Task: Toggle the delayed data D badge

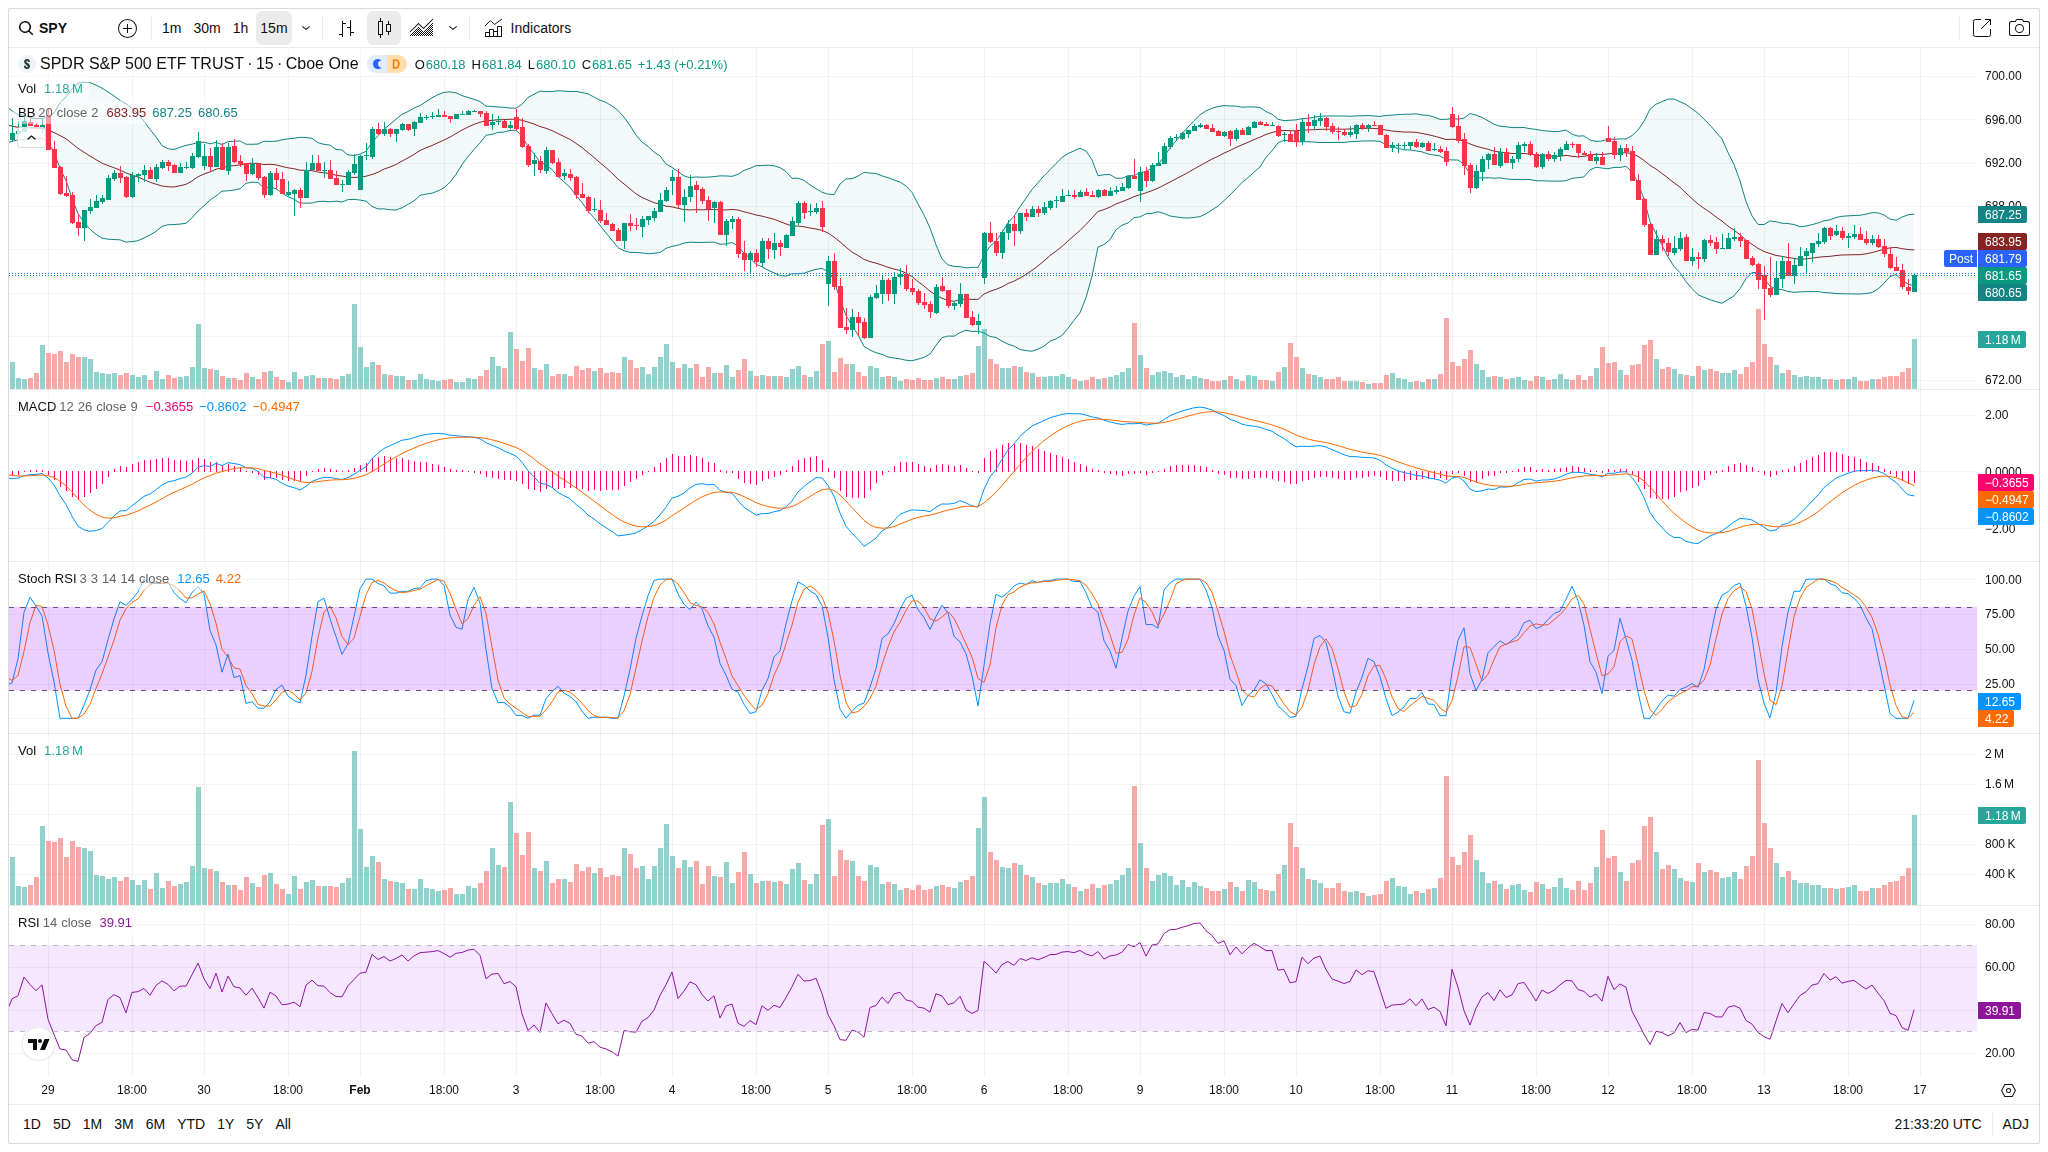Action: tap(396, 64)
